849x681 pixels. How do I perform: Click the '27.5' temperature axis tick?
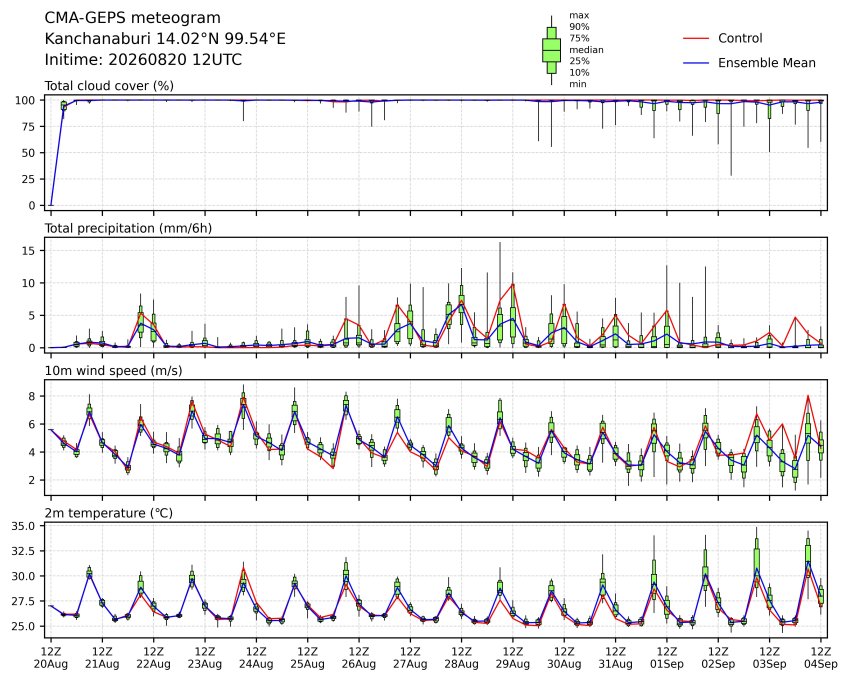coord(23,601)
